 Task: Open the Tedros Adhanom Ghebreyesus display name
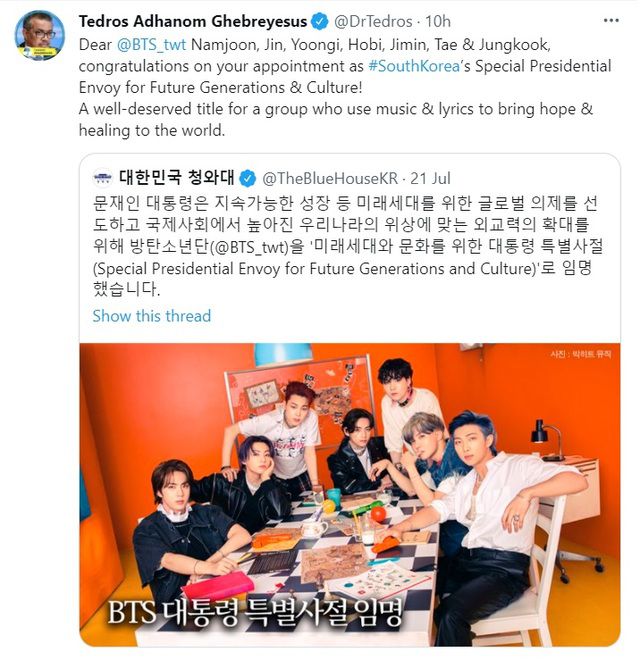(x=193, y=21)
